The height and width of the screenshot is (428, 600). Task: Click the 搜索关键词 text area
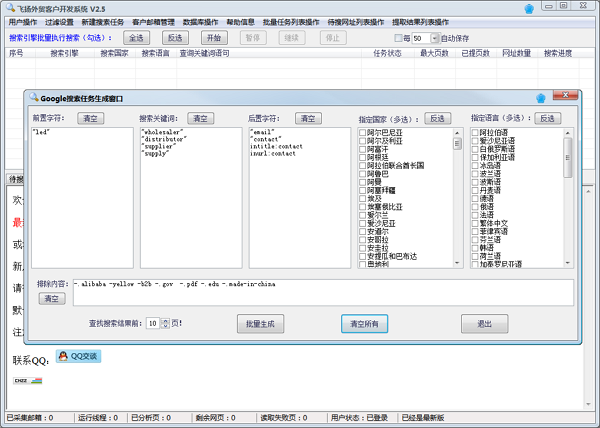[x=191, y=198]
